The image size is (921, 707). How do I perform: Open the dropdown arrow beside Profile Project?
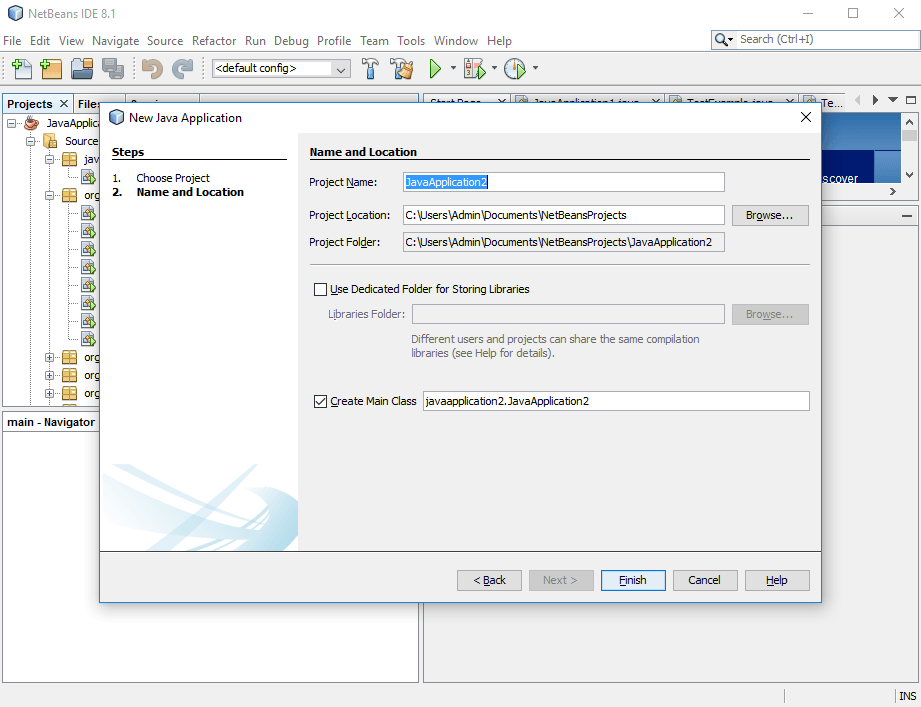pos(535,68)
